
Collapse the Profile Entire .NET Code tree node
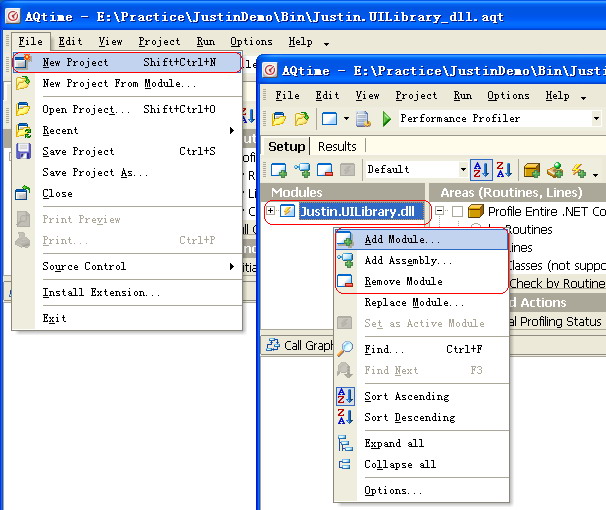(439, 211)
